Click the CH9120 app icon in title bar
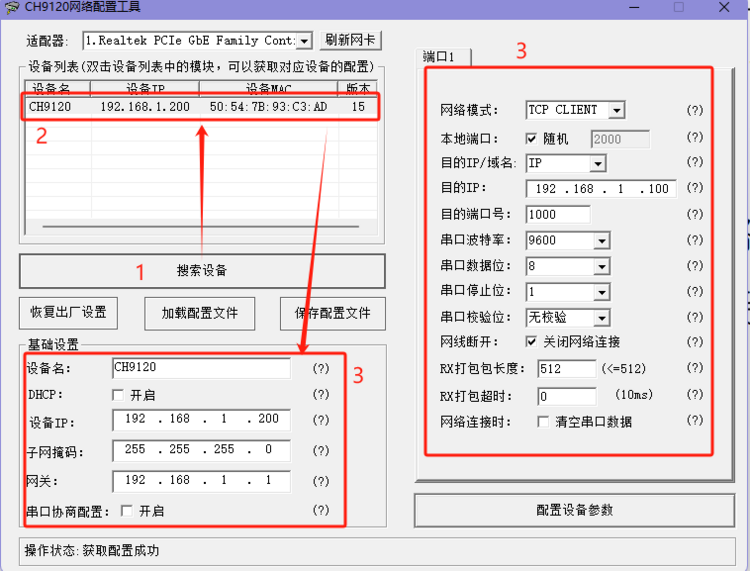Screen dimensions: 750x571 point(11,7)
